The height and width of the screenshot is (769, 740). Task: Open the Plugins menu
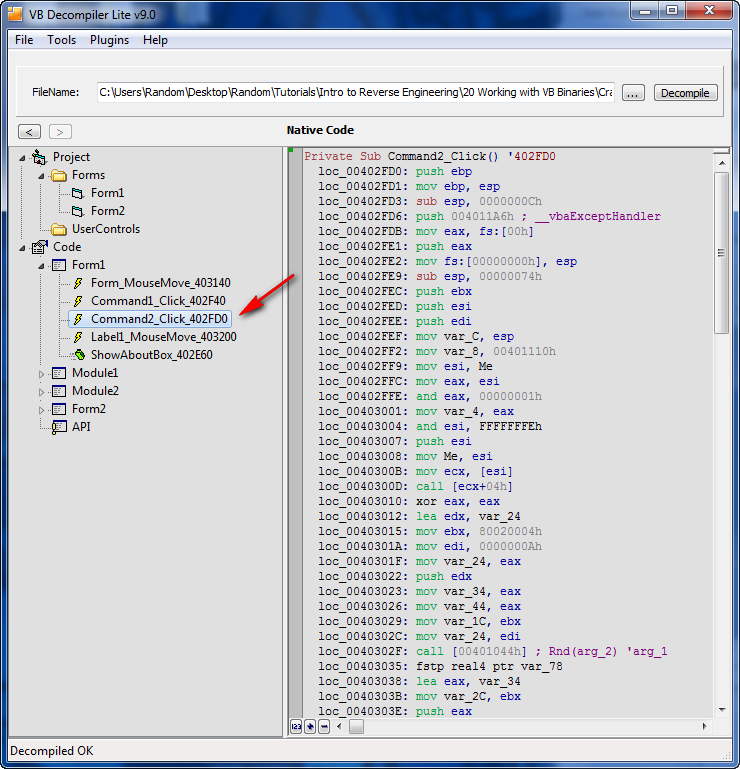pos(109,40)
